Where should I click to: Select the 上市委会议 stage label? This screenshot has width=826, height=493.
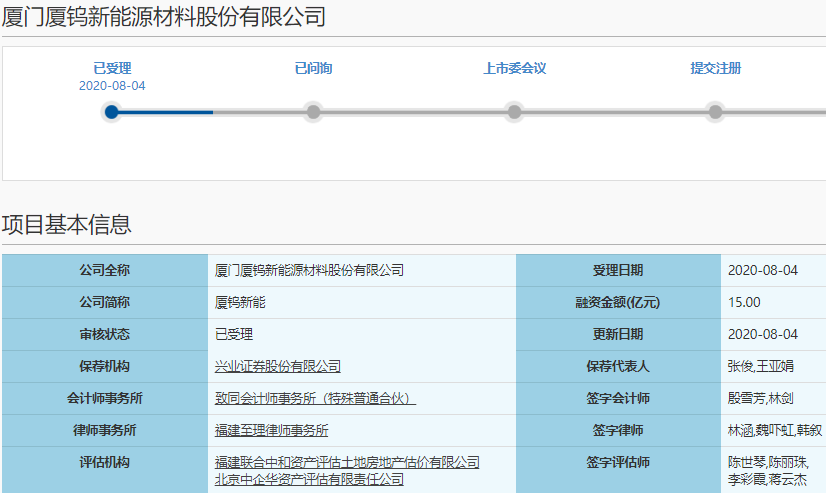click(514, 69)
